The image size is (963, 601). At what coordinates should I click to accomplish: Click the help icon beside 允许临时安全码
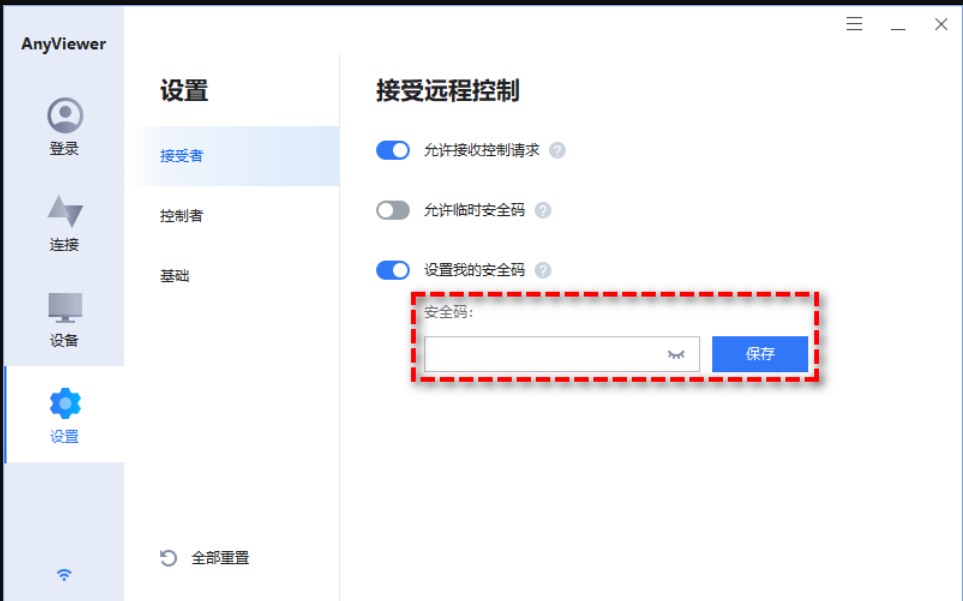pos(543,210)
